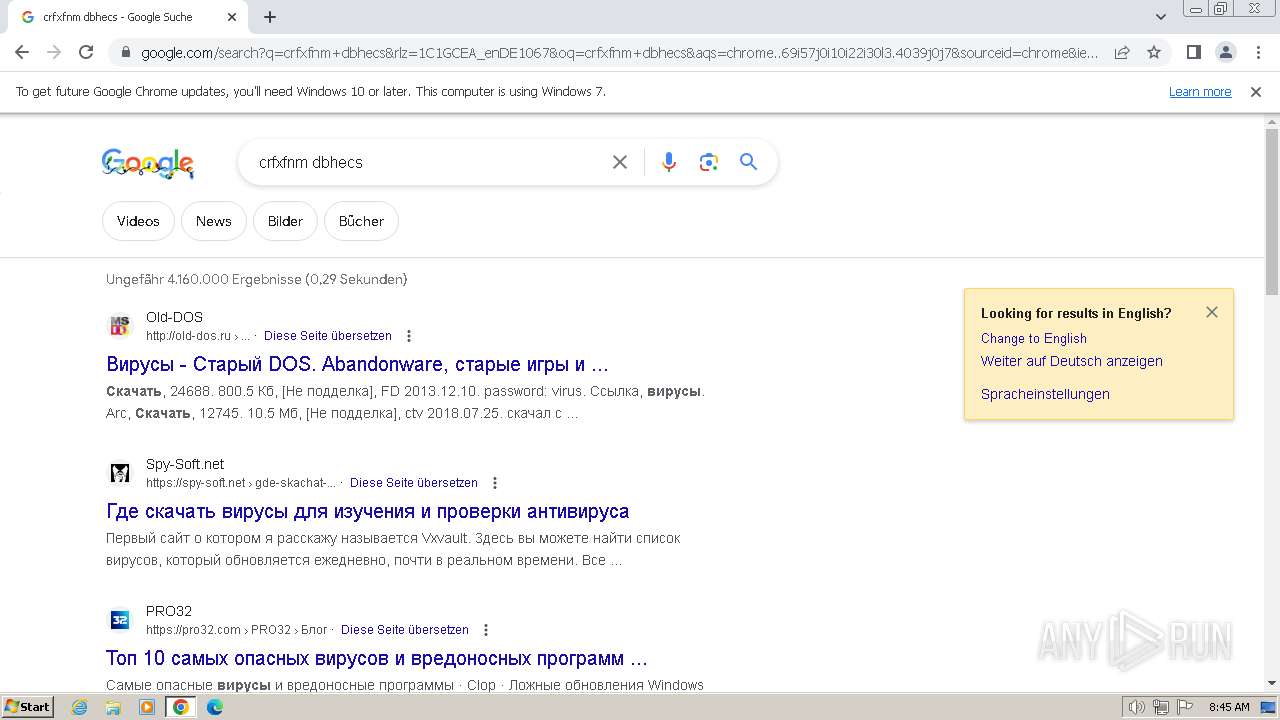Viewport: 1280px width, 720px height.
Task: Start voice search with the microphone
Action: 669,162
